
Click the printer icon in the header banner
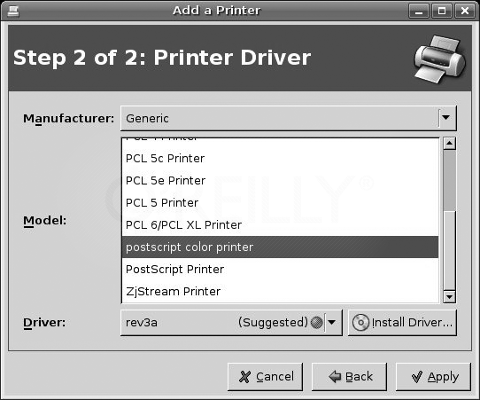pyautogui.click(x=440, y=59)
